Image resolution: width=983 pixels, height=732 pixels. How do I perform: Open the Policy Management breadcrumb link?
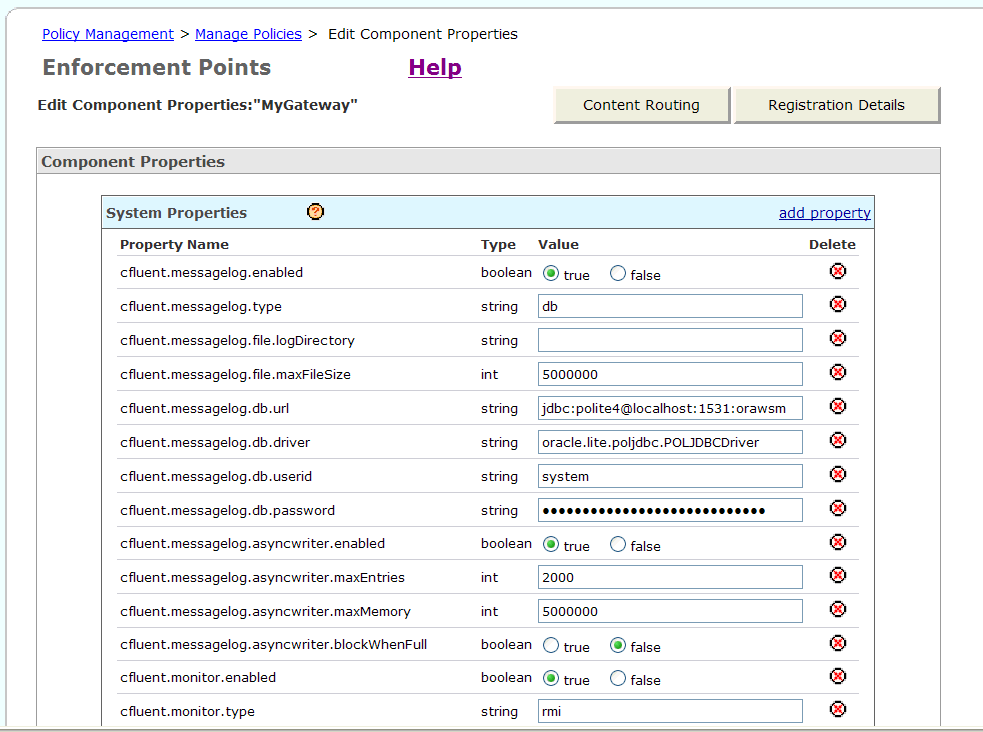coord(108,34)
